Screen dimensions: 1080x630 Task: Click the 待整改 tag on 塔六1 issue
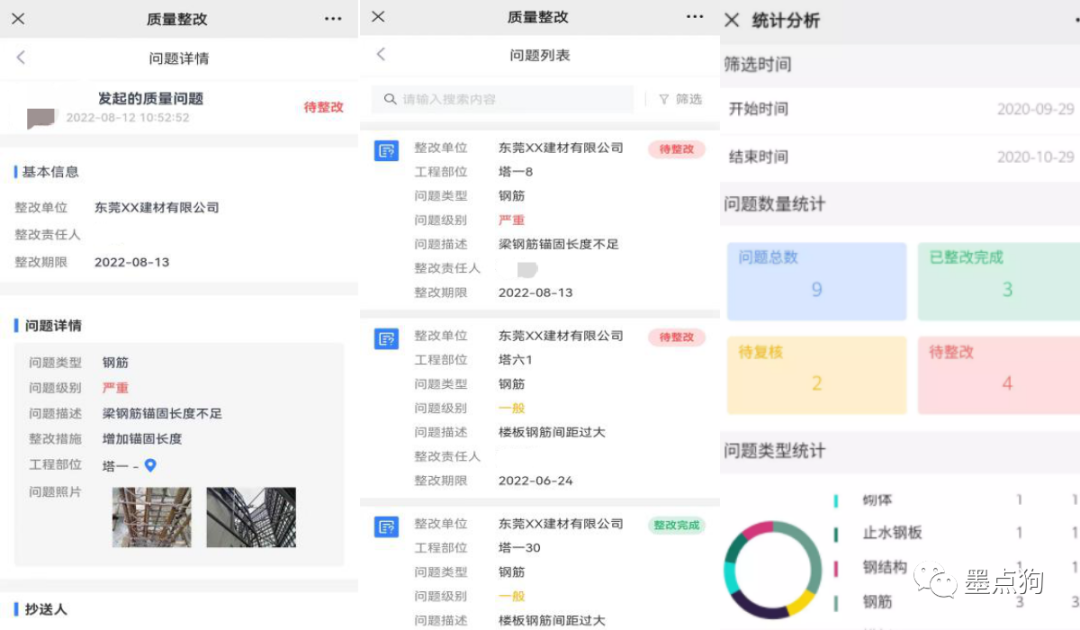pyautogui.click(x=676, y=338)
